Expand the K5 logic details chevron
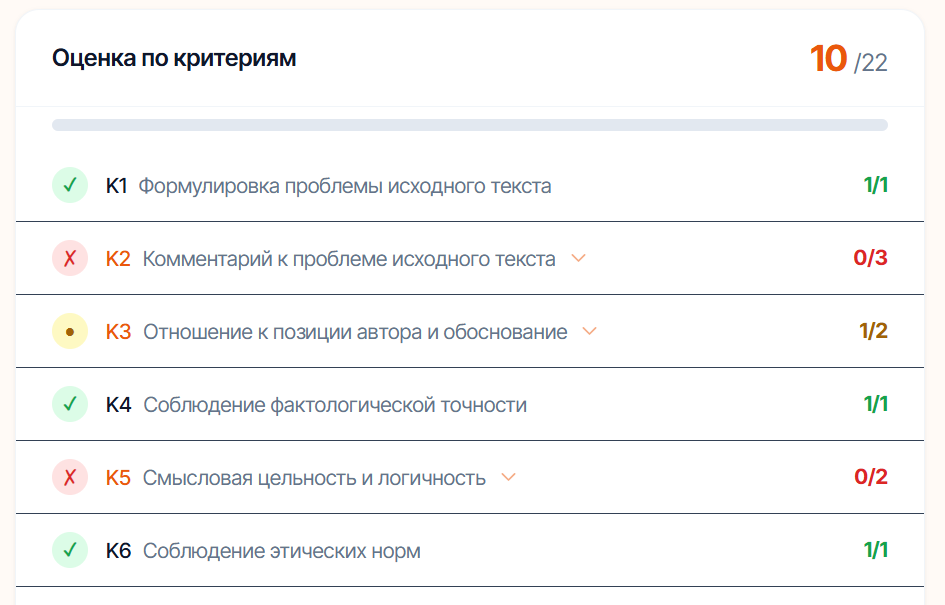This screenshot has width=945, height=605. 510,478
